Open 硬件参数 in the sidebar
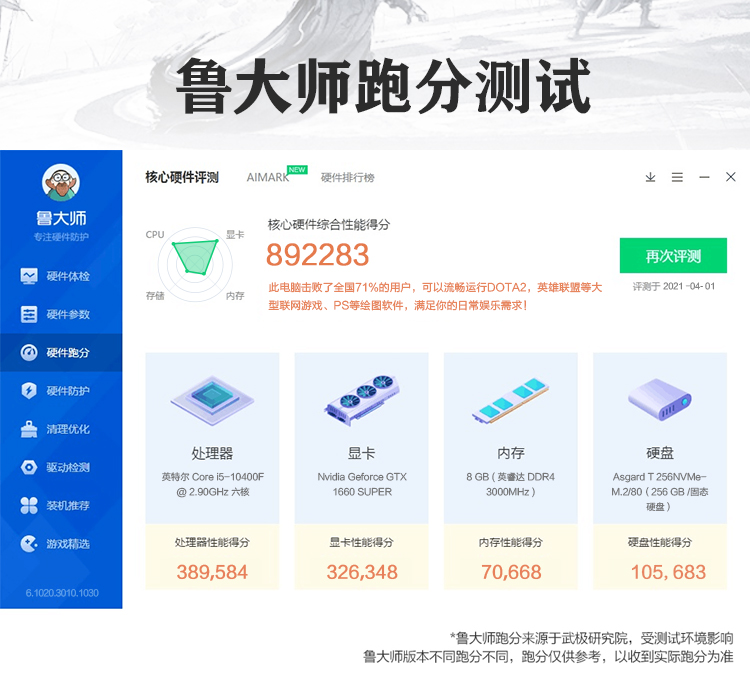This screenshot has height=687, width=750. 61,314
